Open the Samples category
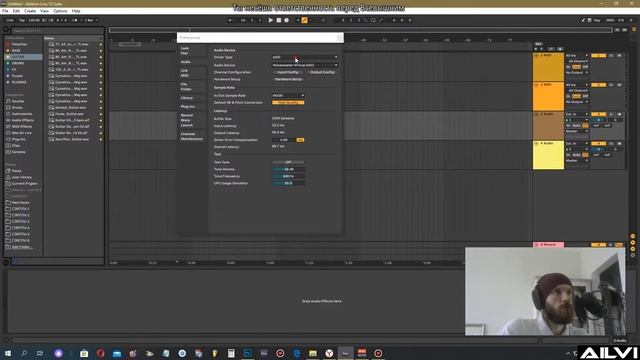The image size is (640, 360). click(19, 152)
